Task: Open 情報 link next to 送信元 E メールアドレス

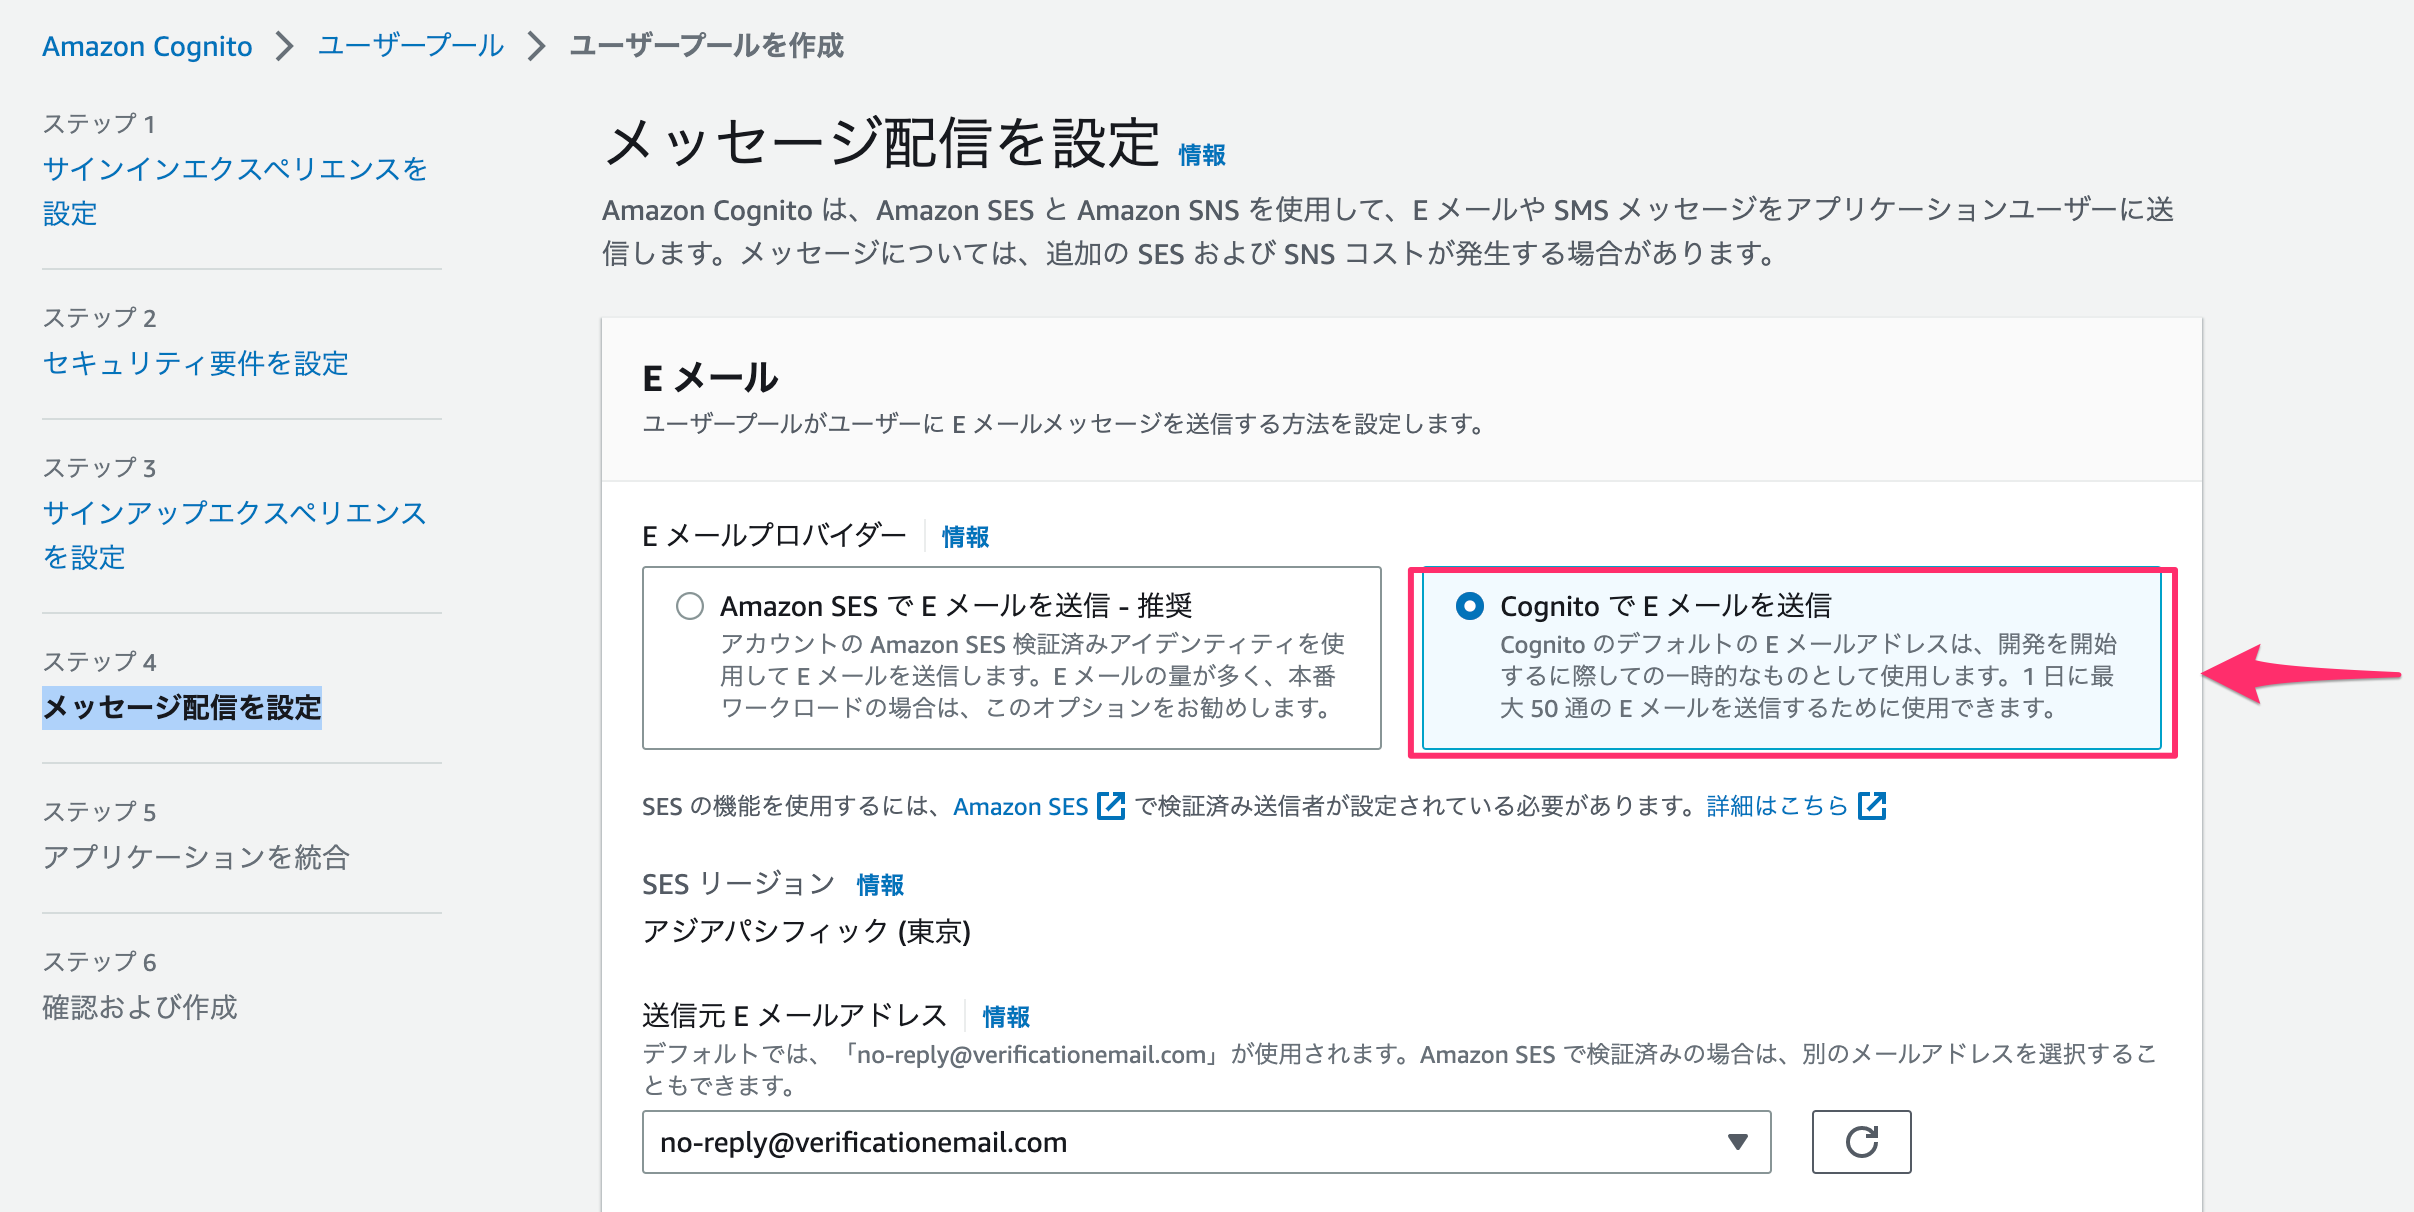Action: 1006,1017
